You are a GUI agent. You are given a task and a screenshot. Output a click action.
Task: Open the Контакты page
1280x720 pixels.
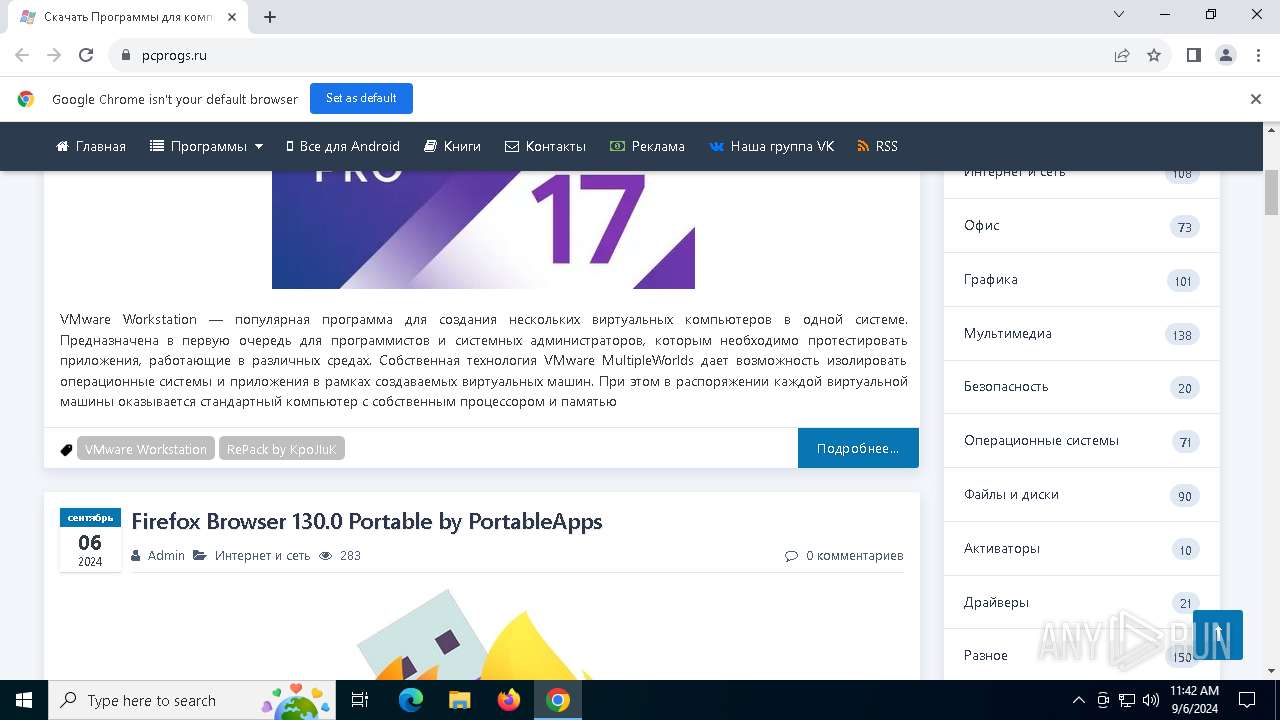pos(545,146)
